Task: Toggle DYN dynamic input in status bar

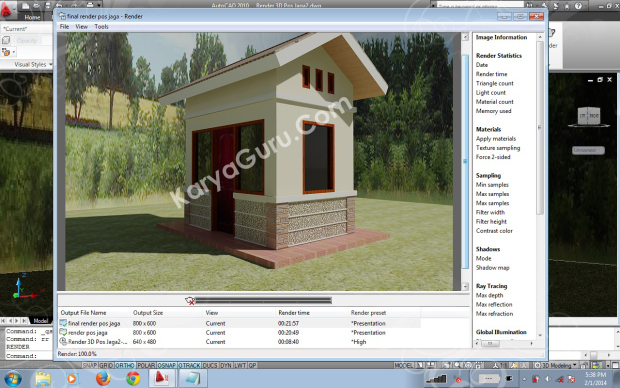Action: 226,365
